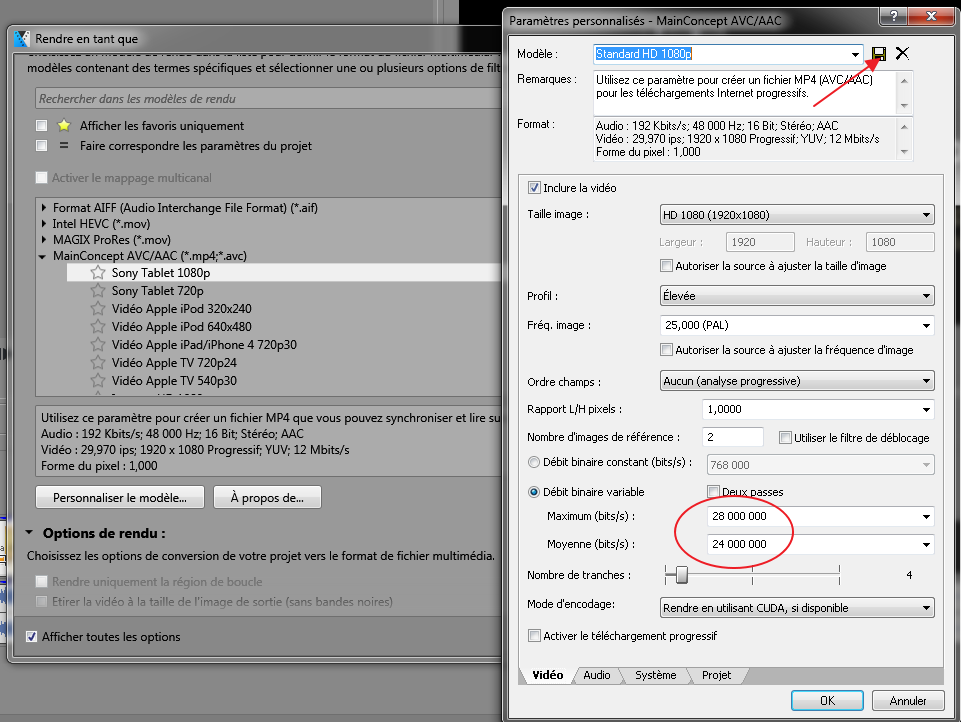
Task: Expand Intel HEVC (*.mov) node
Action: [44, 224]
